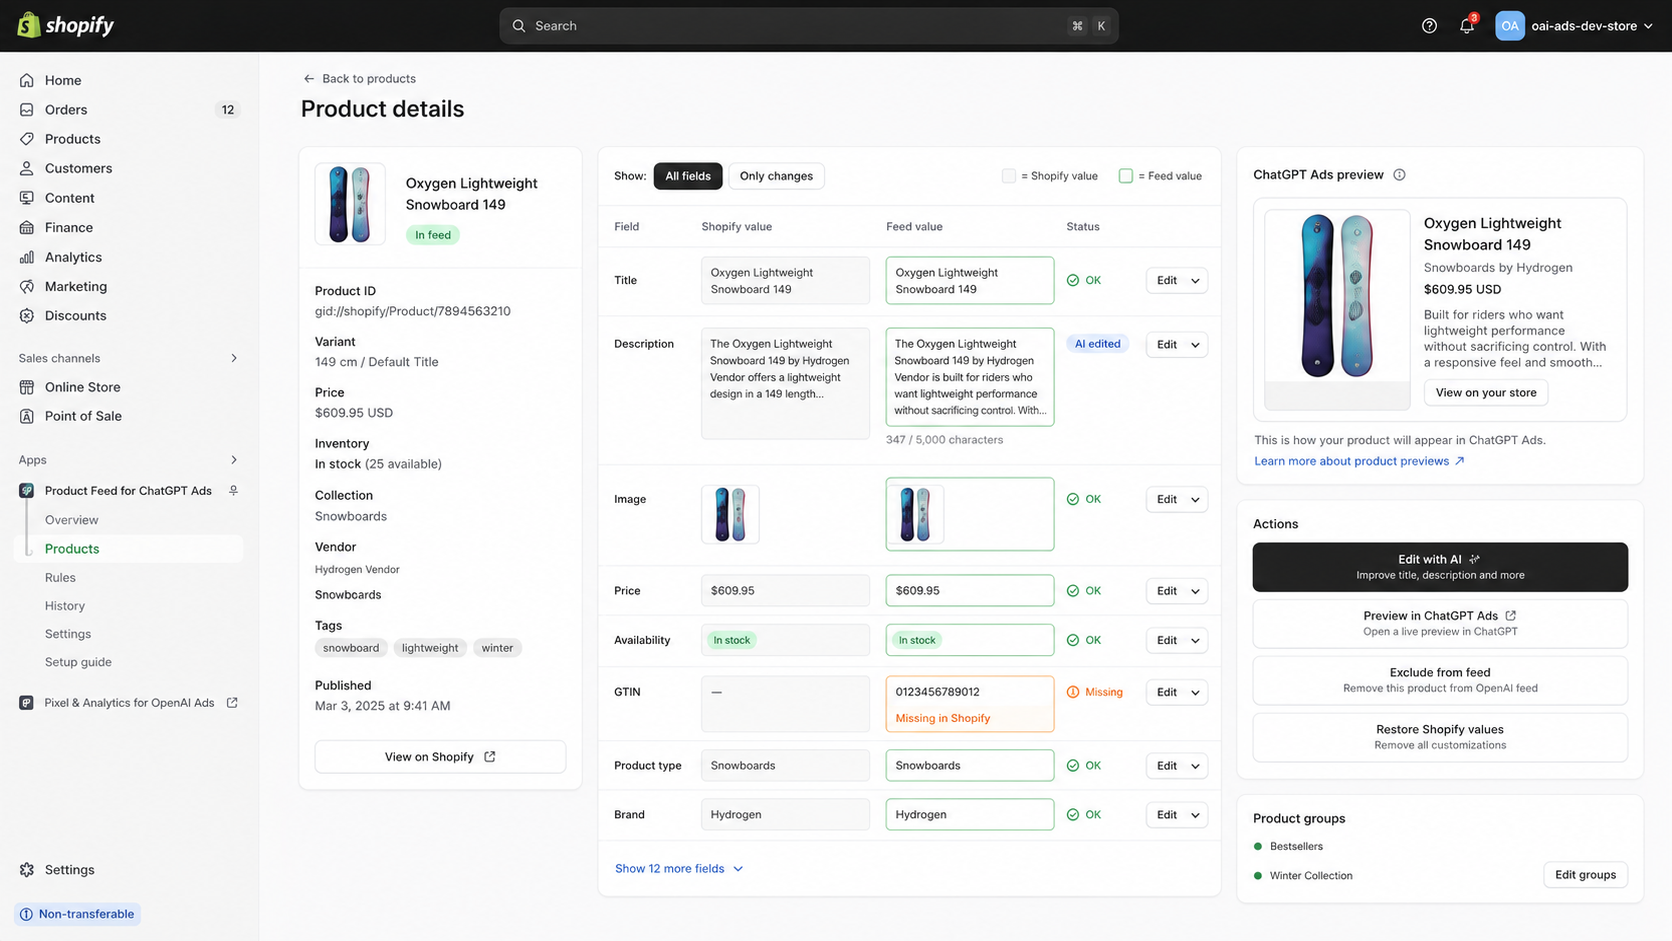Click the Analytics bar chart icon
Viewport: 1672px width, 941px height.
[x=27, y=257]
